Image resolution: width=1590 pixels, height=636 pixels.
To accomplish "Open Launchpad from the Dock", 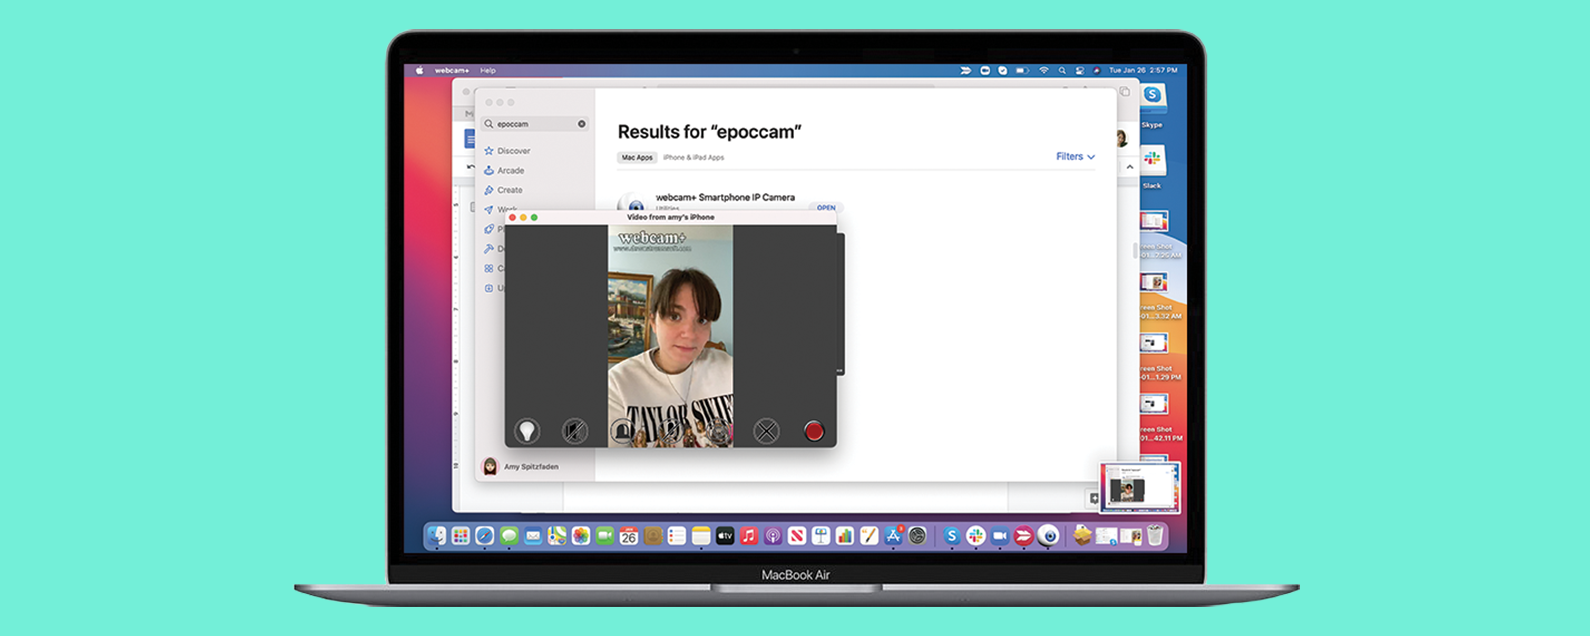I will pyautogui.click(x=461, y=536).
